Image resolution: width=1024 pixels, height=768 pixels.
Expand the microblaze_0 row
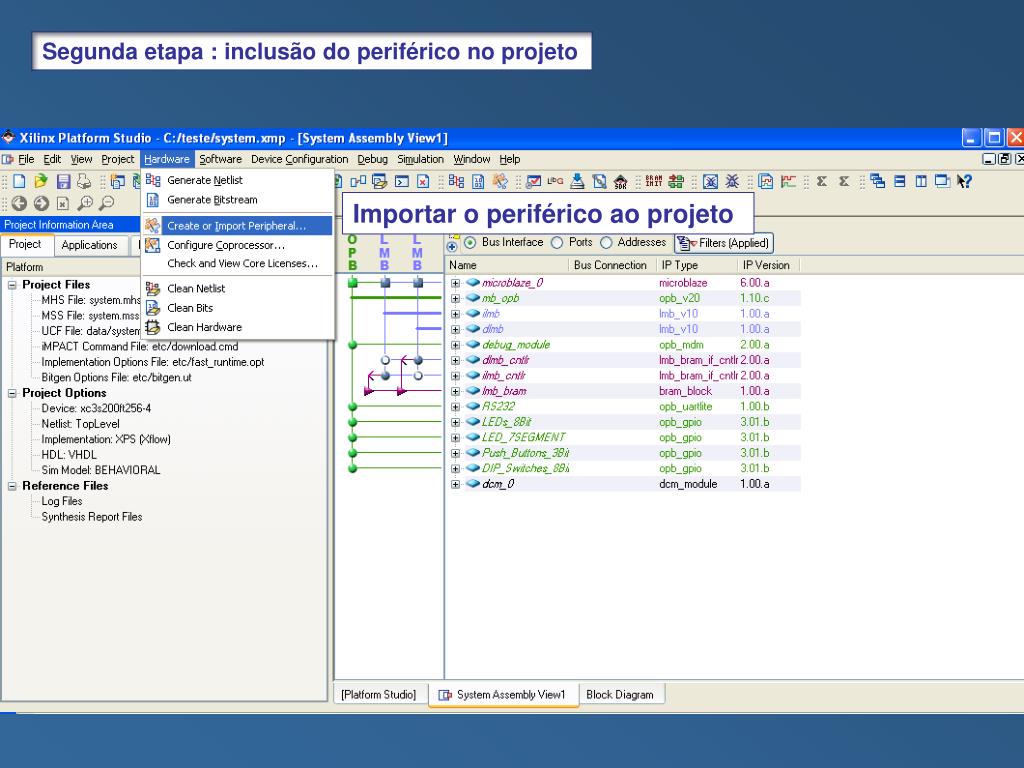pyautogui.click(x=455, y=283)
